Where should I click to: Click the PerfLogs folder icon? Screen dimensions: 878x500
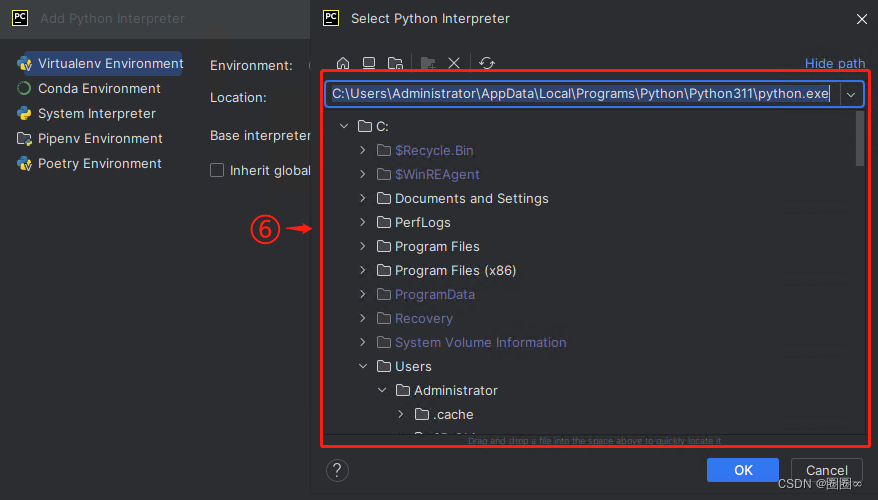(384, 222)
